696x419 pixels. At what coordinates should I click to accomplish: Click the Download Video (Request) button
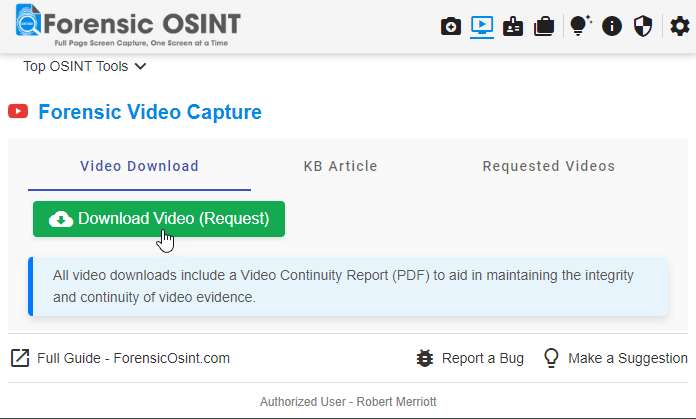click(x=159, y=219)
